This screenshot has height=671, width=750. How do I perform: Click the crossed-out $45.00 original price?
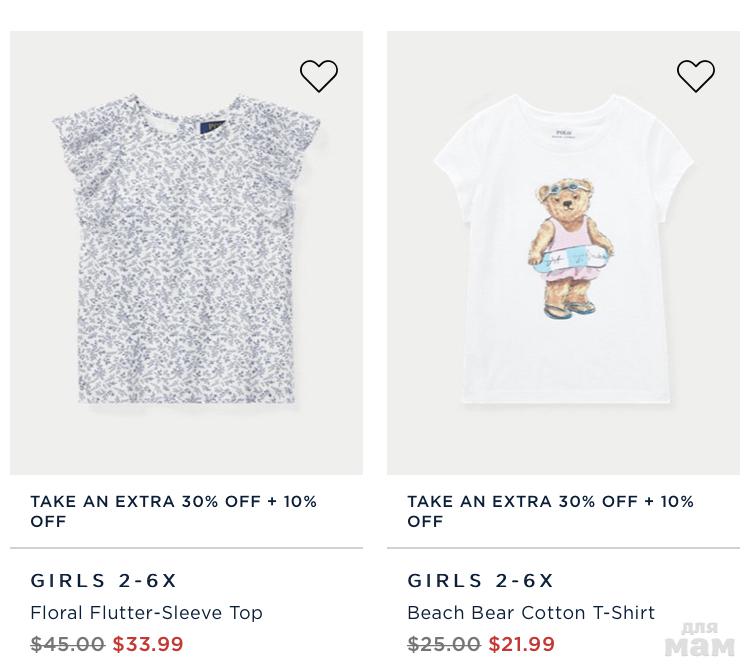[x=67, y=644]
